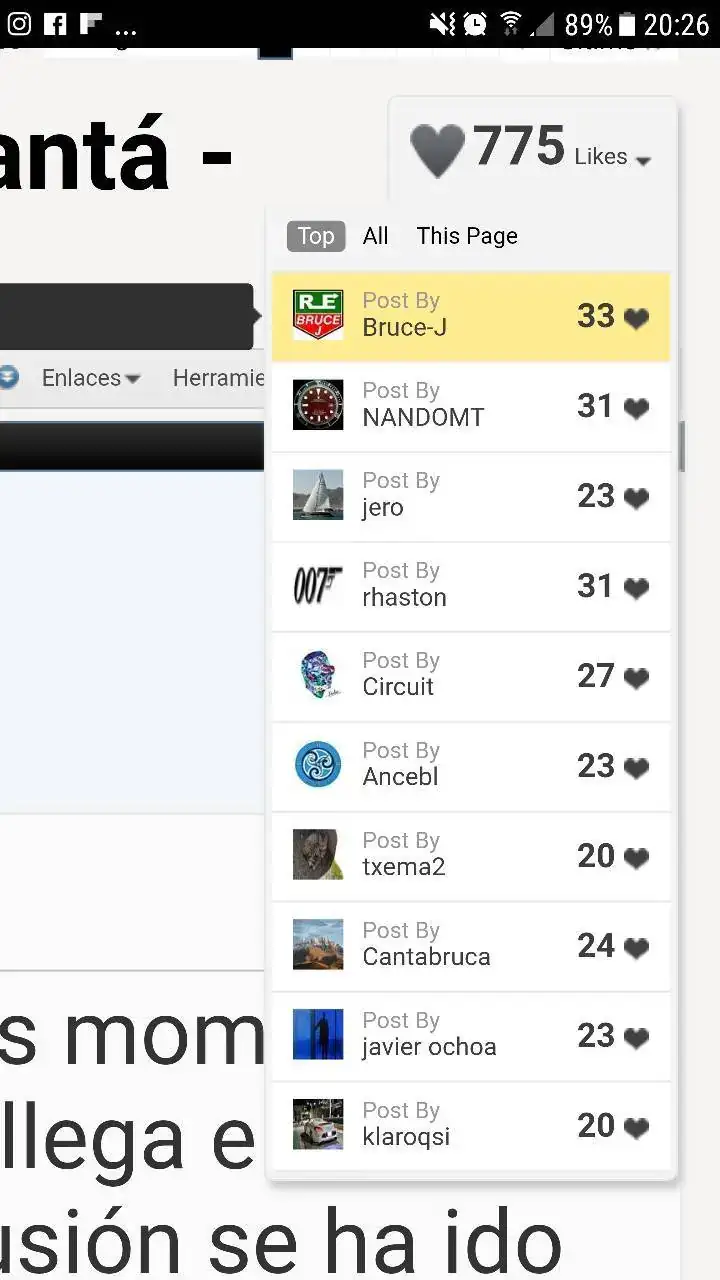The image size is (720, 1280).
Task: Go to the post by klaroqsi
Action: tap(471, 1125)
